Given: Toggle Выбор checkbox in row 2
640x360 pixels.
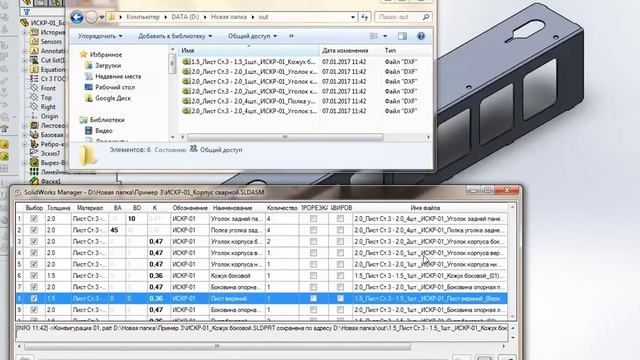Looking at the screenshot, I should (x=34, y=230).
